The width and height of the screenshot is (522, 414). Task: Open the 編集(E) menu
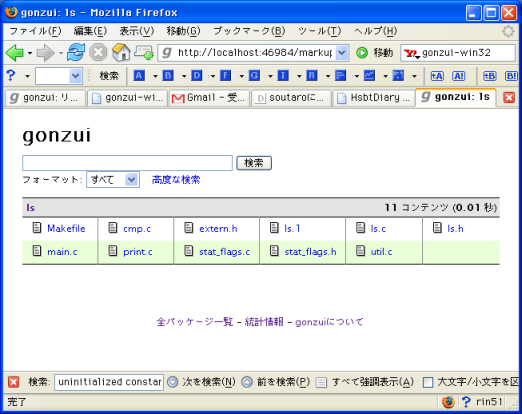pos(90,31)
